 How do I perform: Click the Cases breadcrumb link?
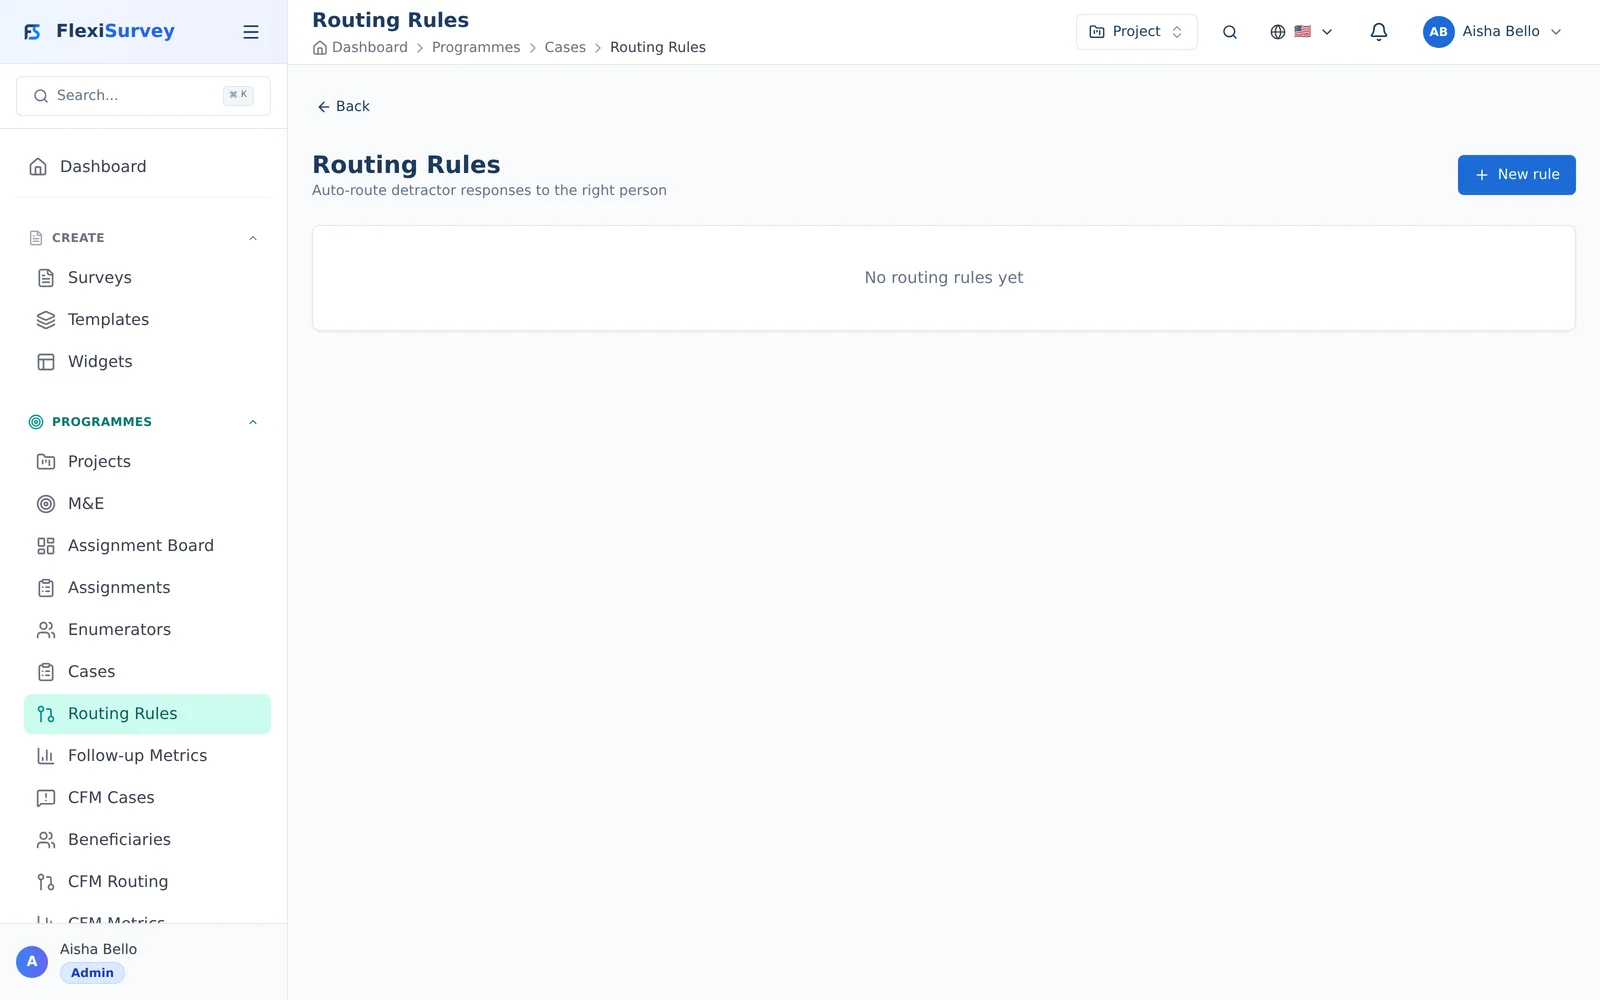[565, 48]
